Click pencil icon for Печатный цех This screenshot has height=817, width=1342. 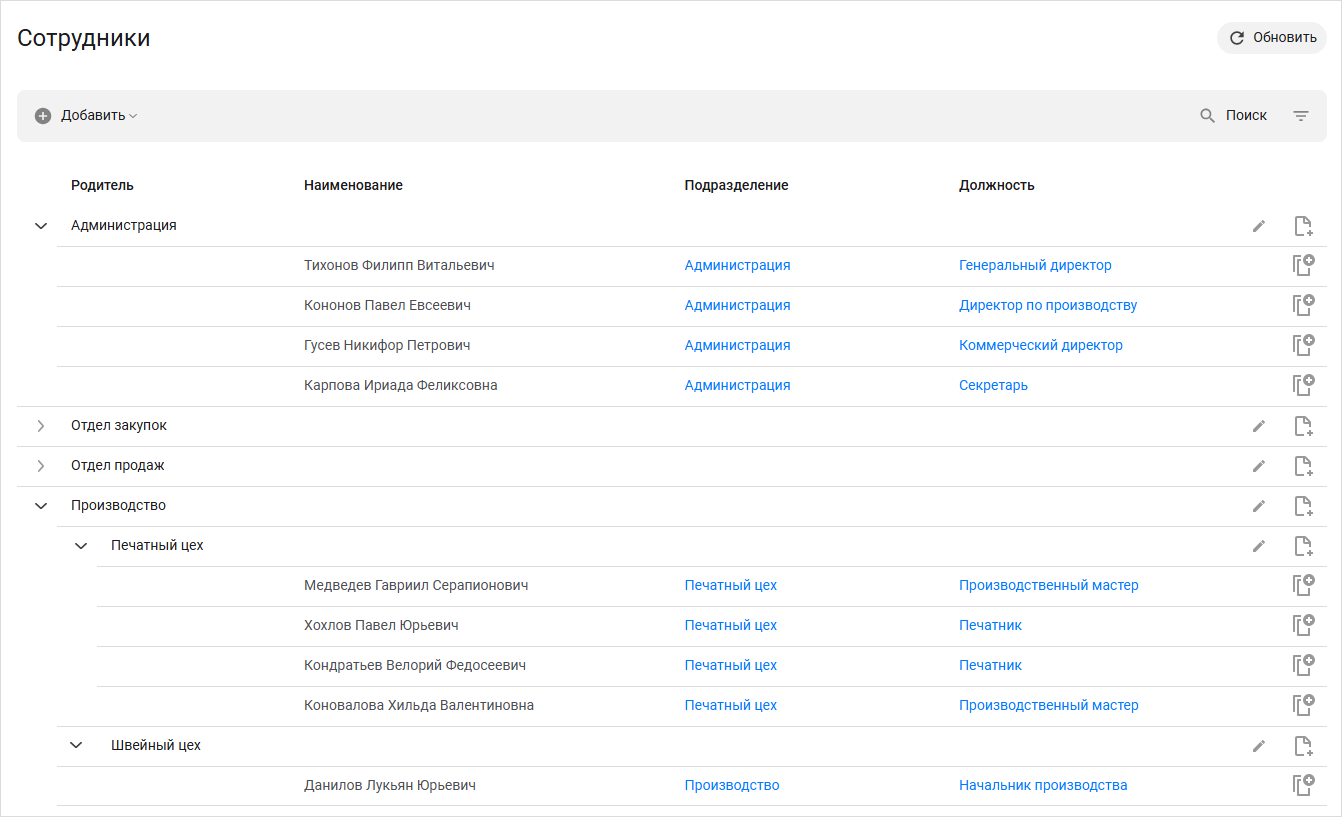1258,546
